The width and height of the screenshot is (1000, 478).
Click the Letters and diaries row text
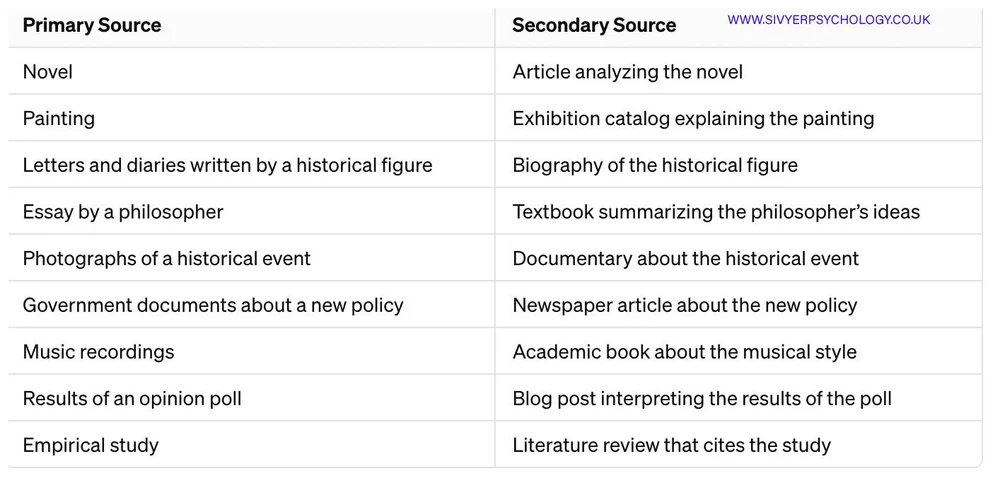pyautogui.click(x=228, y=165)
